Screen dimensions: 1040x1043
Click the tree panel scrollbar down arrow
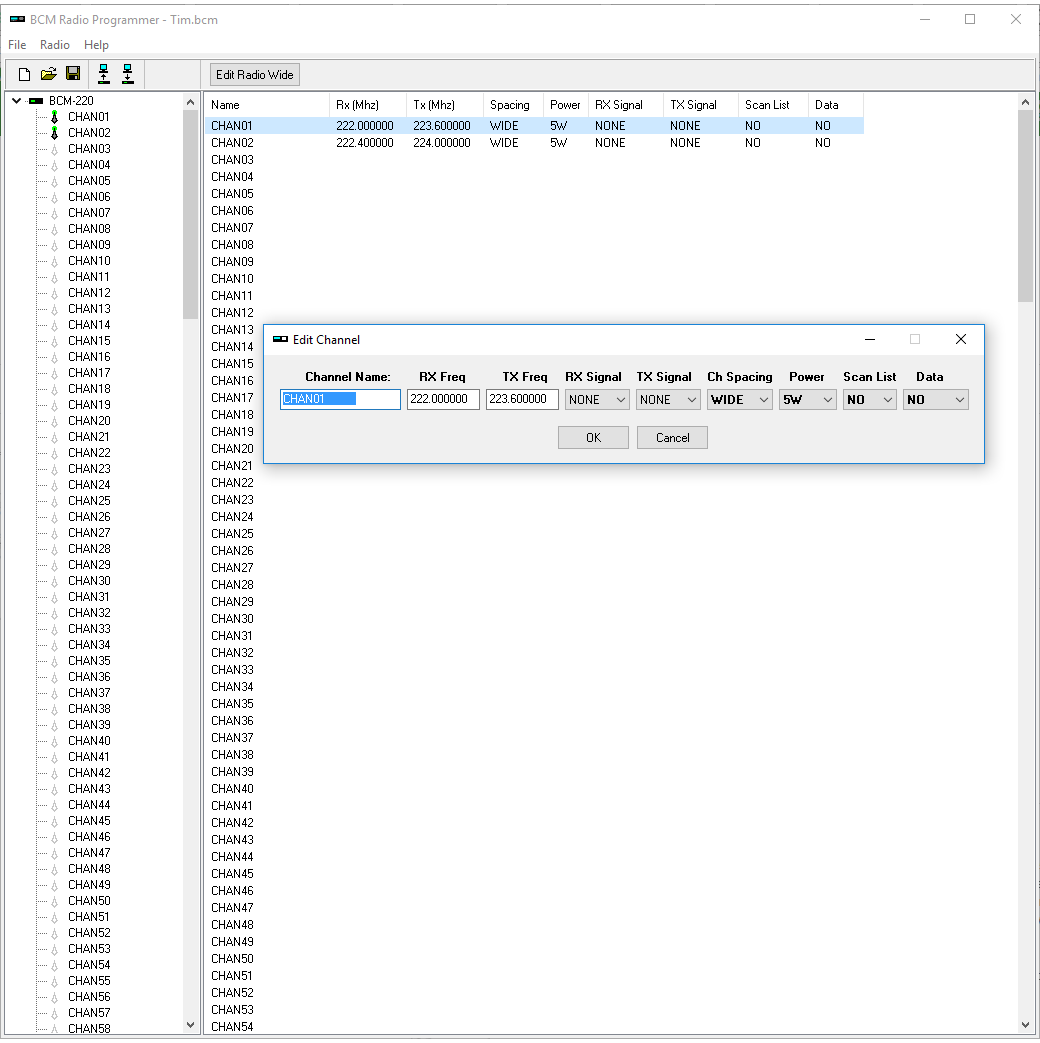pyautogui.click(x=190, y=1025)
